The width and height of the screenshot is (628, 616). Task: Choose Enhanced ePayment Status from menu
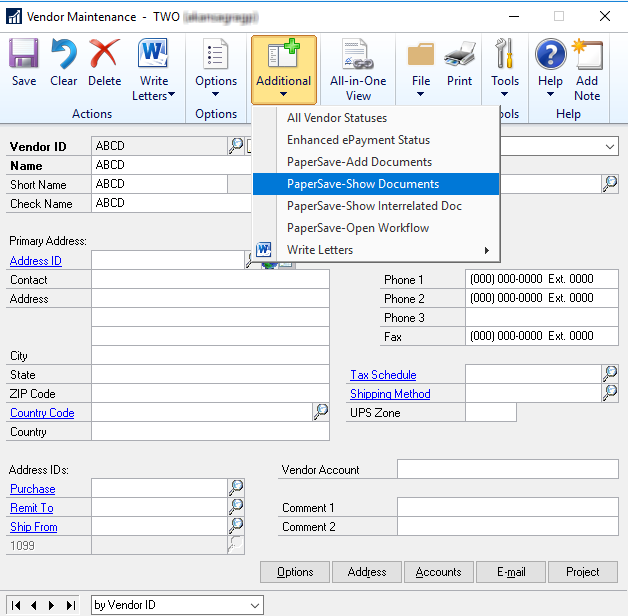click(358, 140)
